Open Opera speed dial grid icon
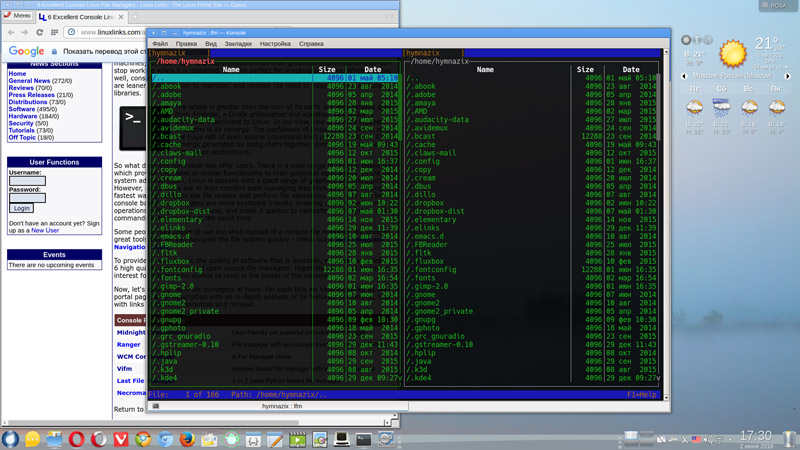The image size is (800, 450). [55, 32]
